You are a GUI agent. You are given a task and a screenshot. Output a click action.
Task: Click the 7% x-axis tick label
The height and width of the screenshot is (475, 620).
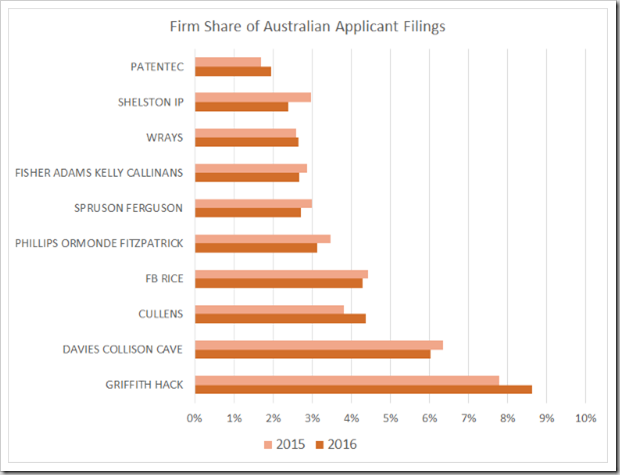tap(469, 418)
